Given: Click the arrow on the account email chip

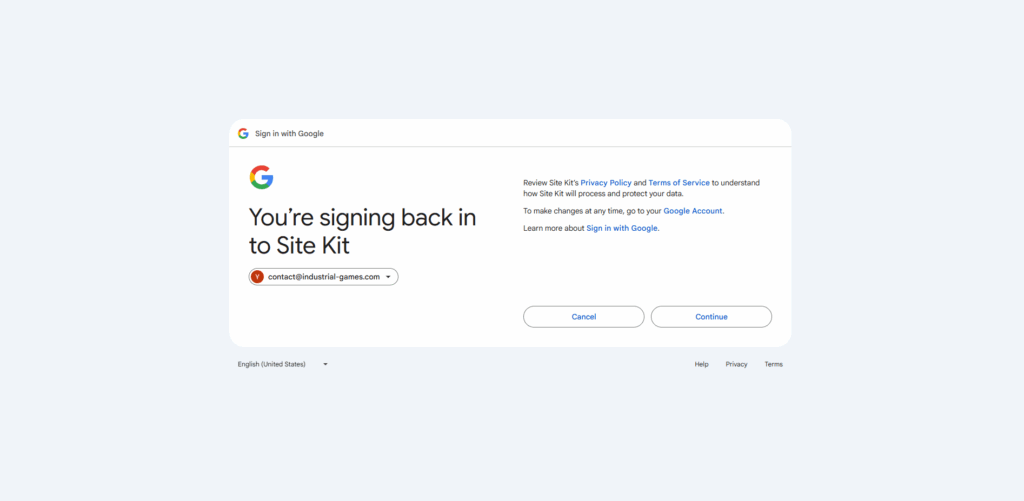Looking at the screenshot, I should 388,277.
